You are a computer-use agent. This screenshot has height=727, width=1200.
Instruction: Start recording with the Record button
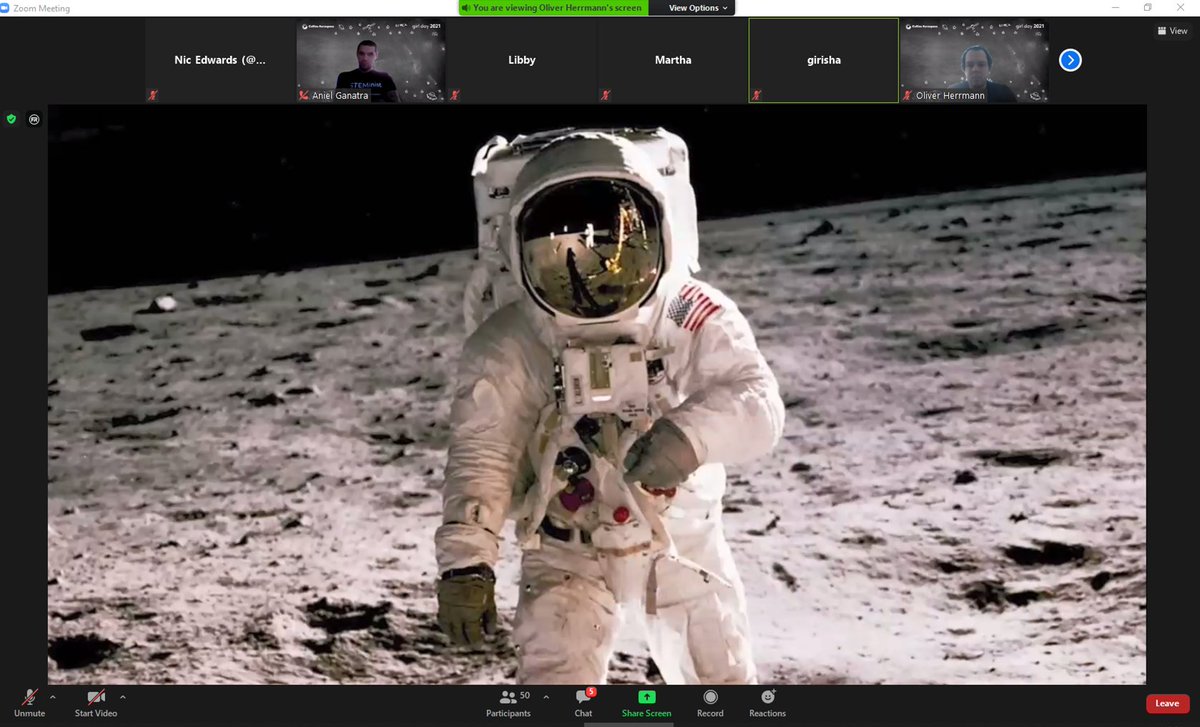coord(710,703)
